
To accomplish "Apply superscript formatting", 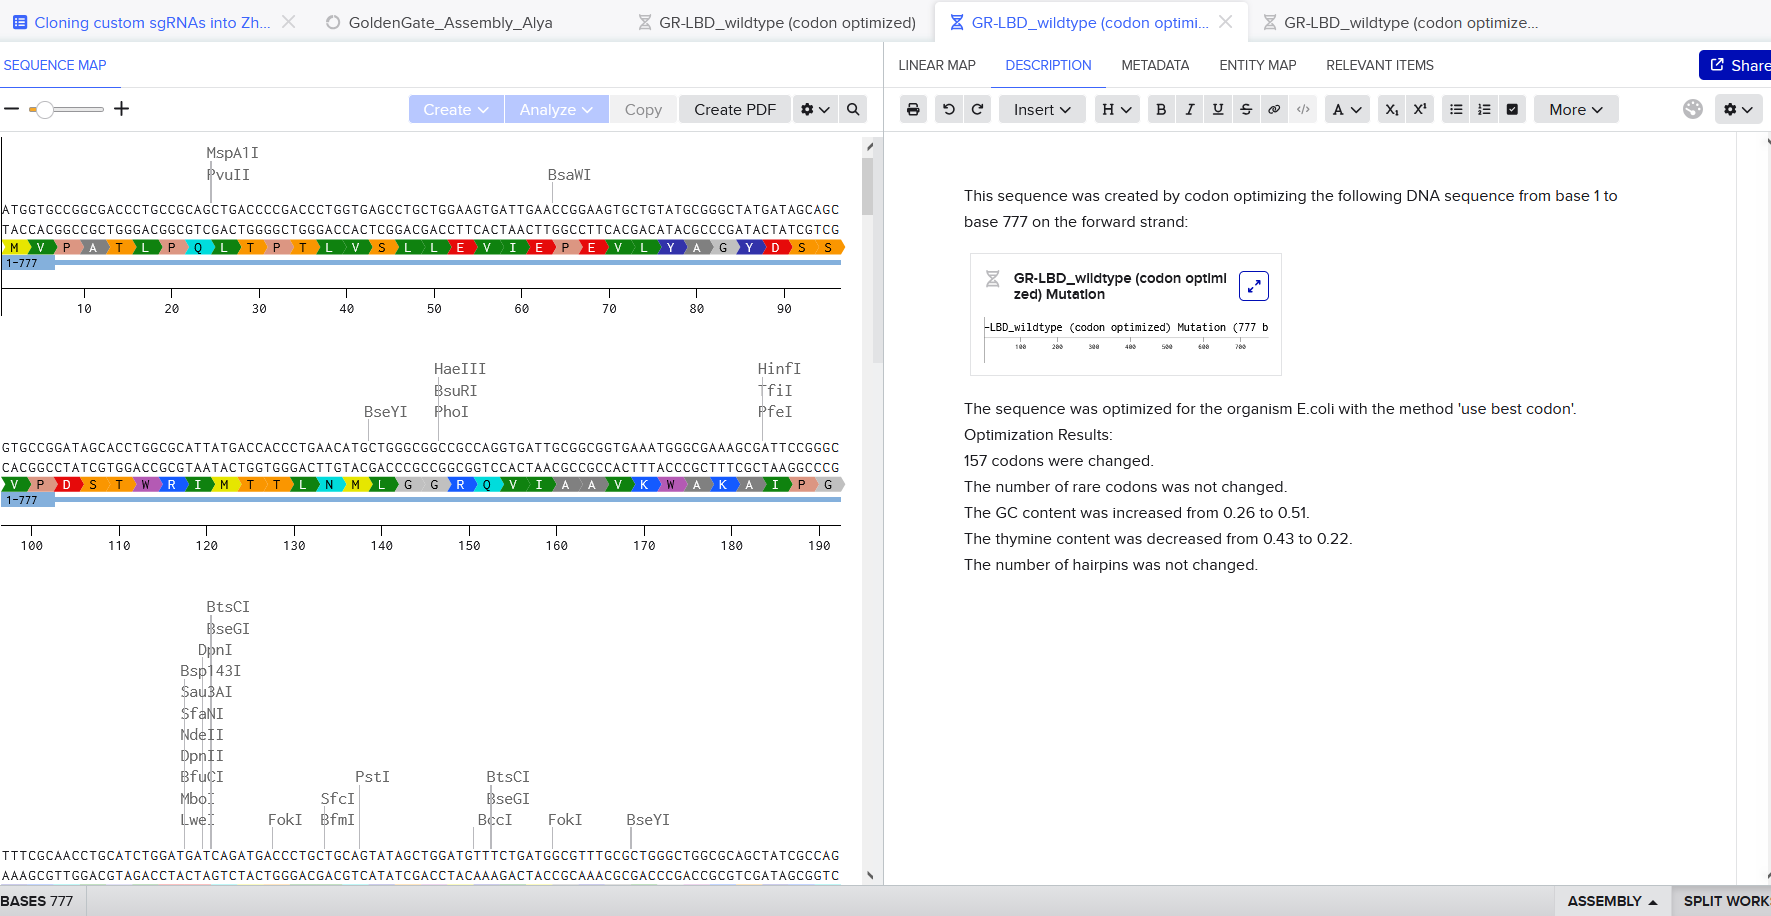I will point(1420,110).
